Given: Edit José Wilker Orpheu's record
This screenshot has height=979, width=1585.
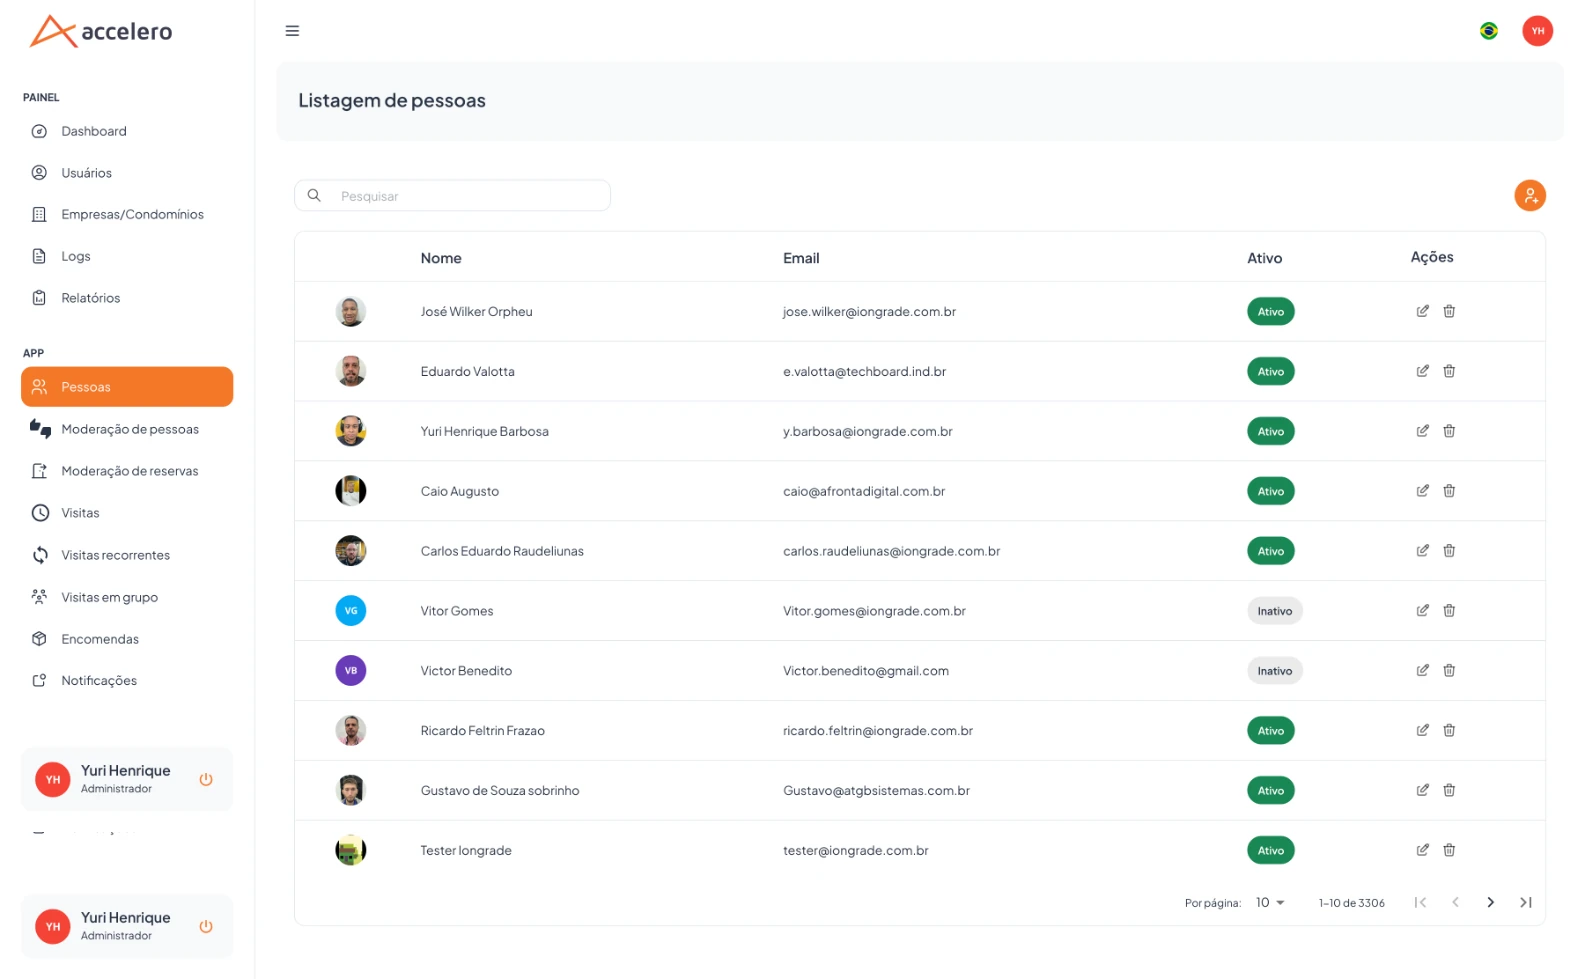Looking at the screenshot, I should pyautogui.click(x=1422, y=311).
